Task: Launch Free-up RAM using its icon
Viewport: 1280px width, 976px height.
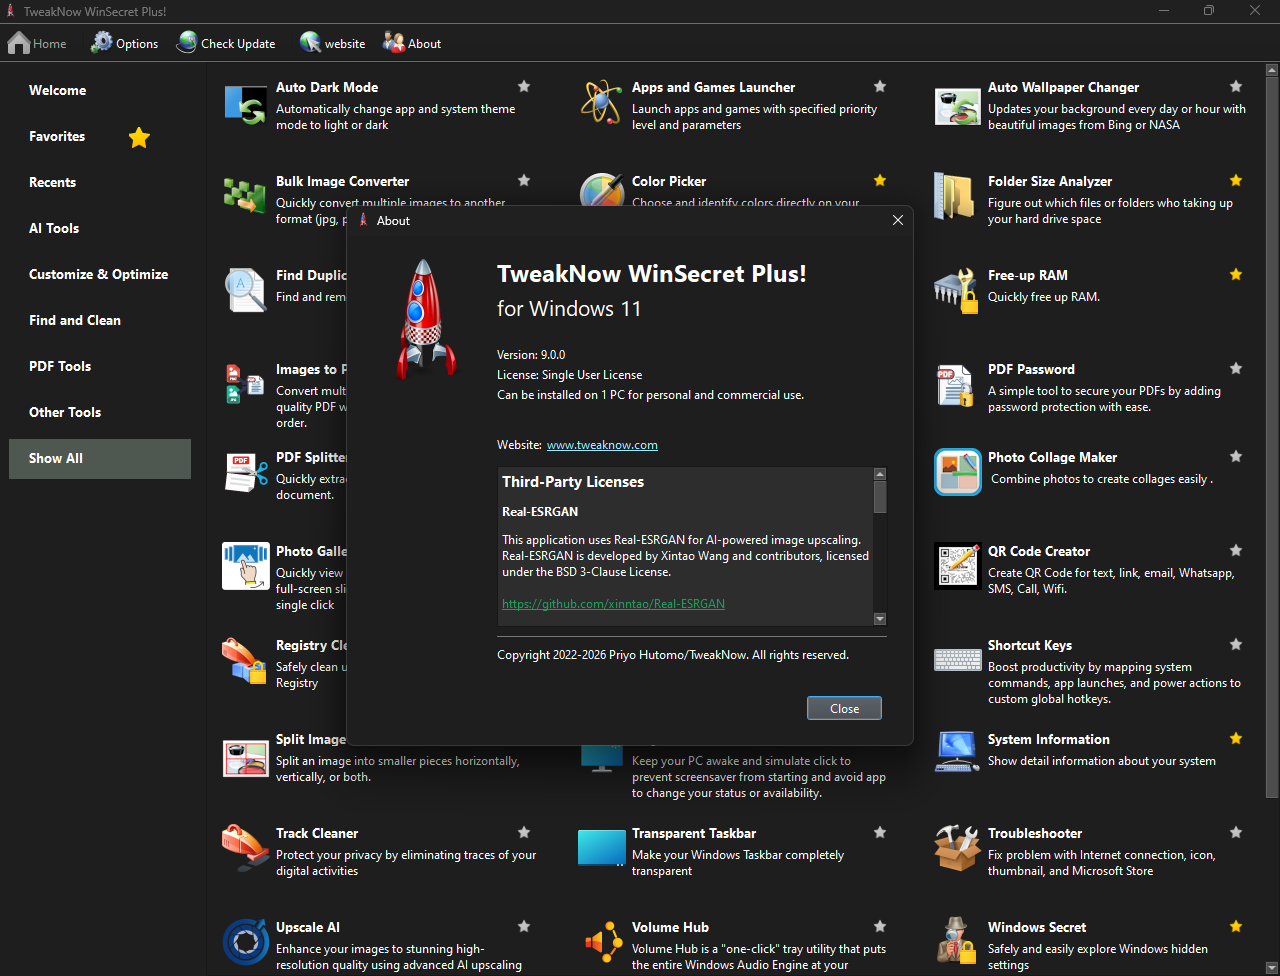Action: coord(957,291)
